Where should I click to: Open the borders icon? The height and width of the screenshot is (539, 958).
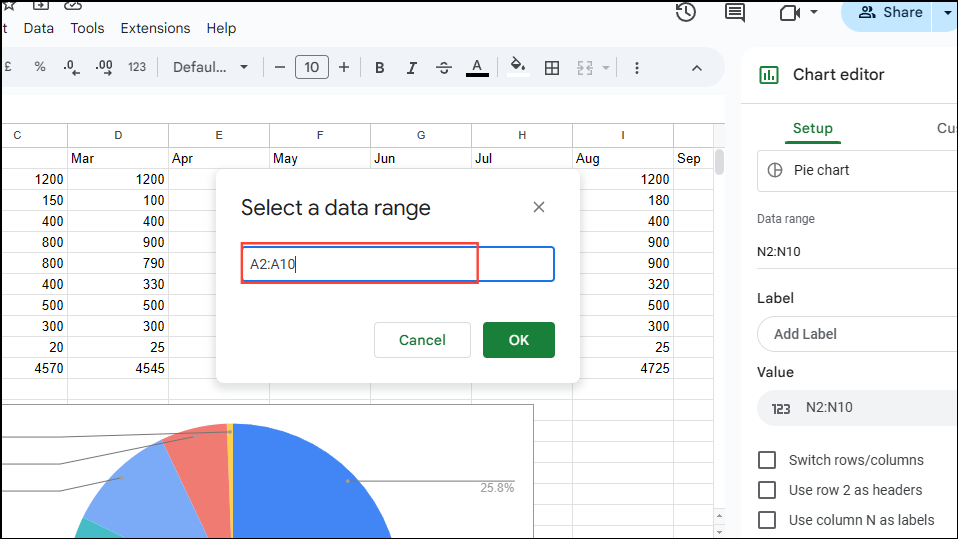click(x=552, y=68)
